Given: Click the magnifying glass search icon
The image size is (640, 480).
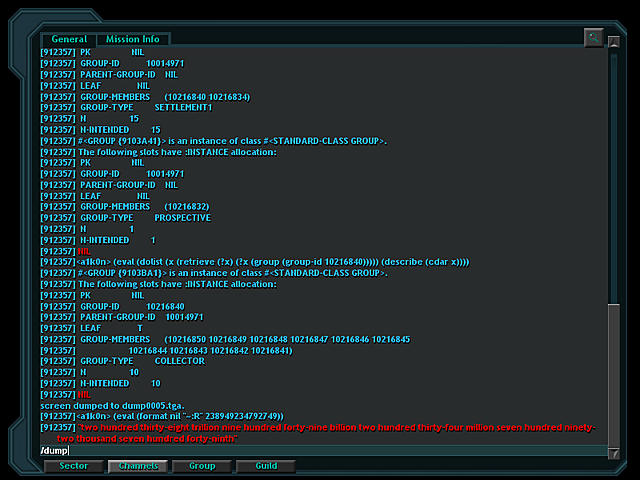Looking at the screenshot, I should click(593, 38).
